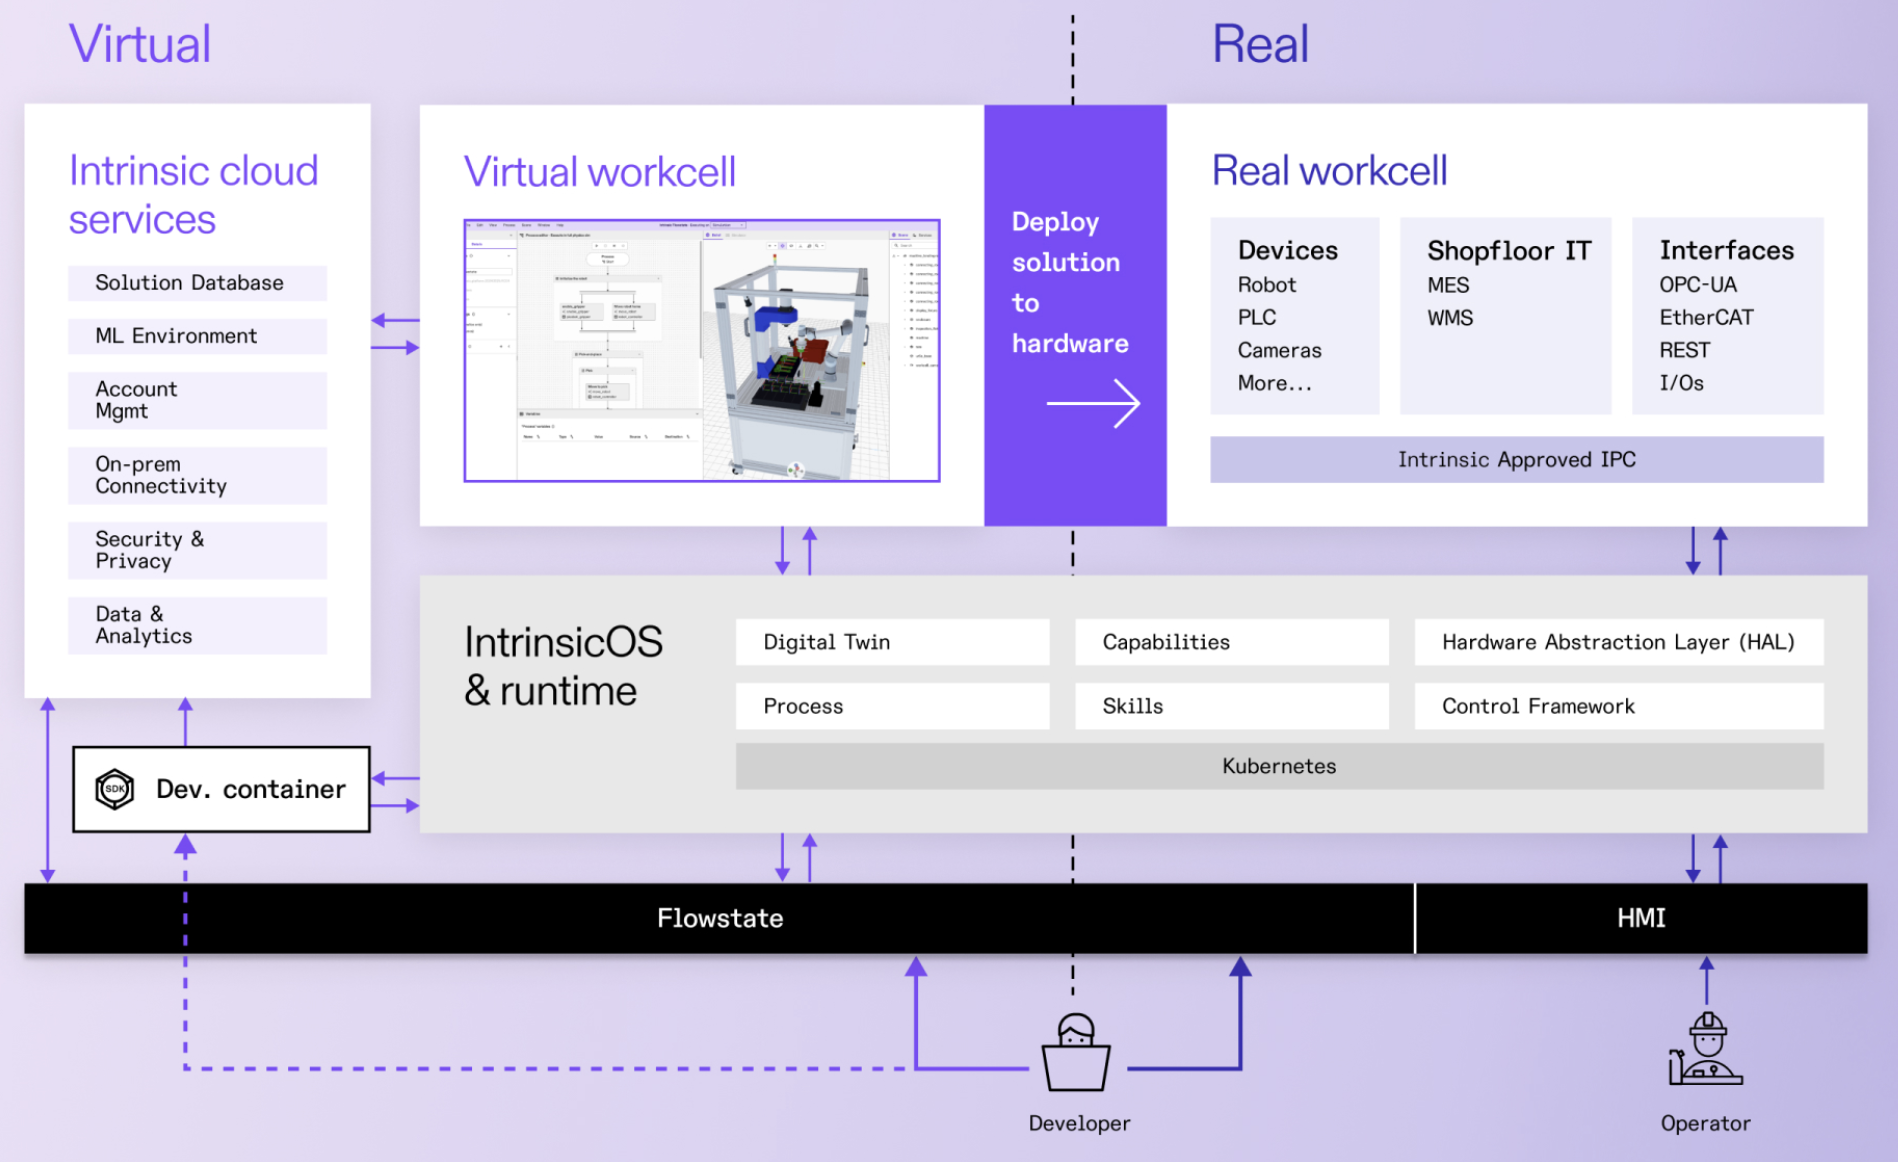This screenshot has height=1162, width=1898.
Task: Click the Interfaces heading
Action: point(1726,250)
